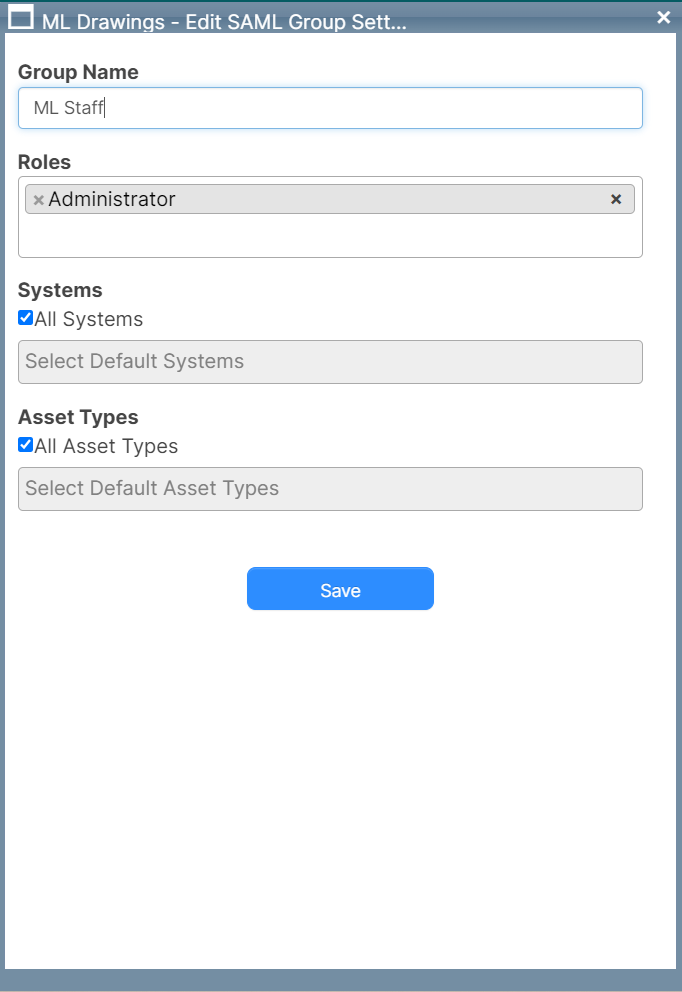Select the Administrator role tag text

tap(112, 200)
